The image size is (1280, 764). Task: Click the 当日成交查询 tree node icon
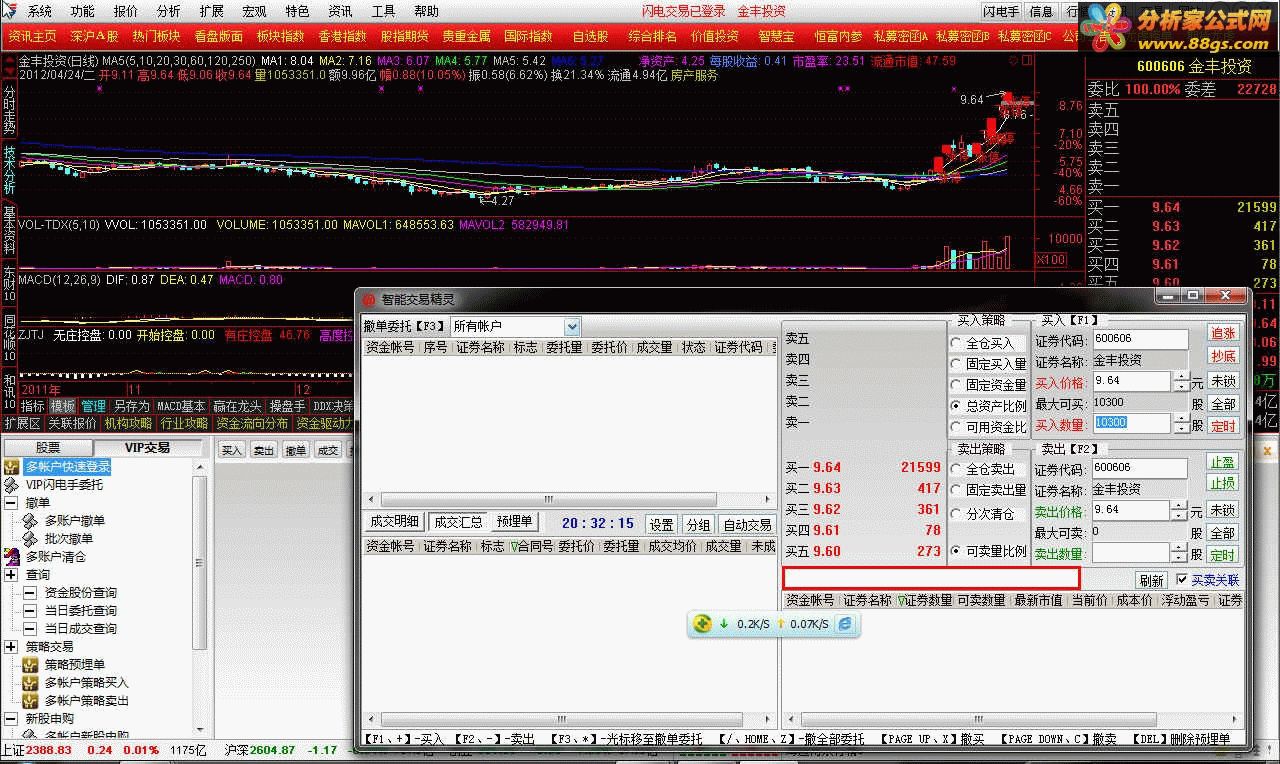(30, 629)
